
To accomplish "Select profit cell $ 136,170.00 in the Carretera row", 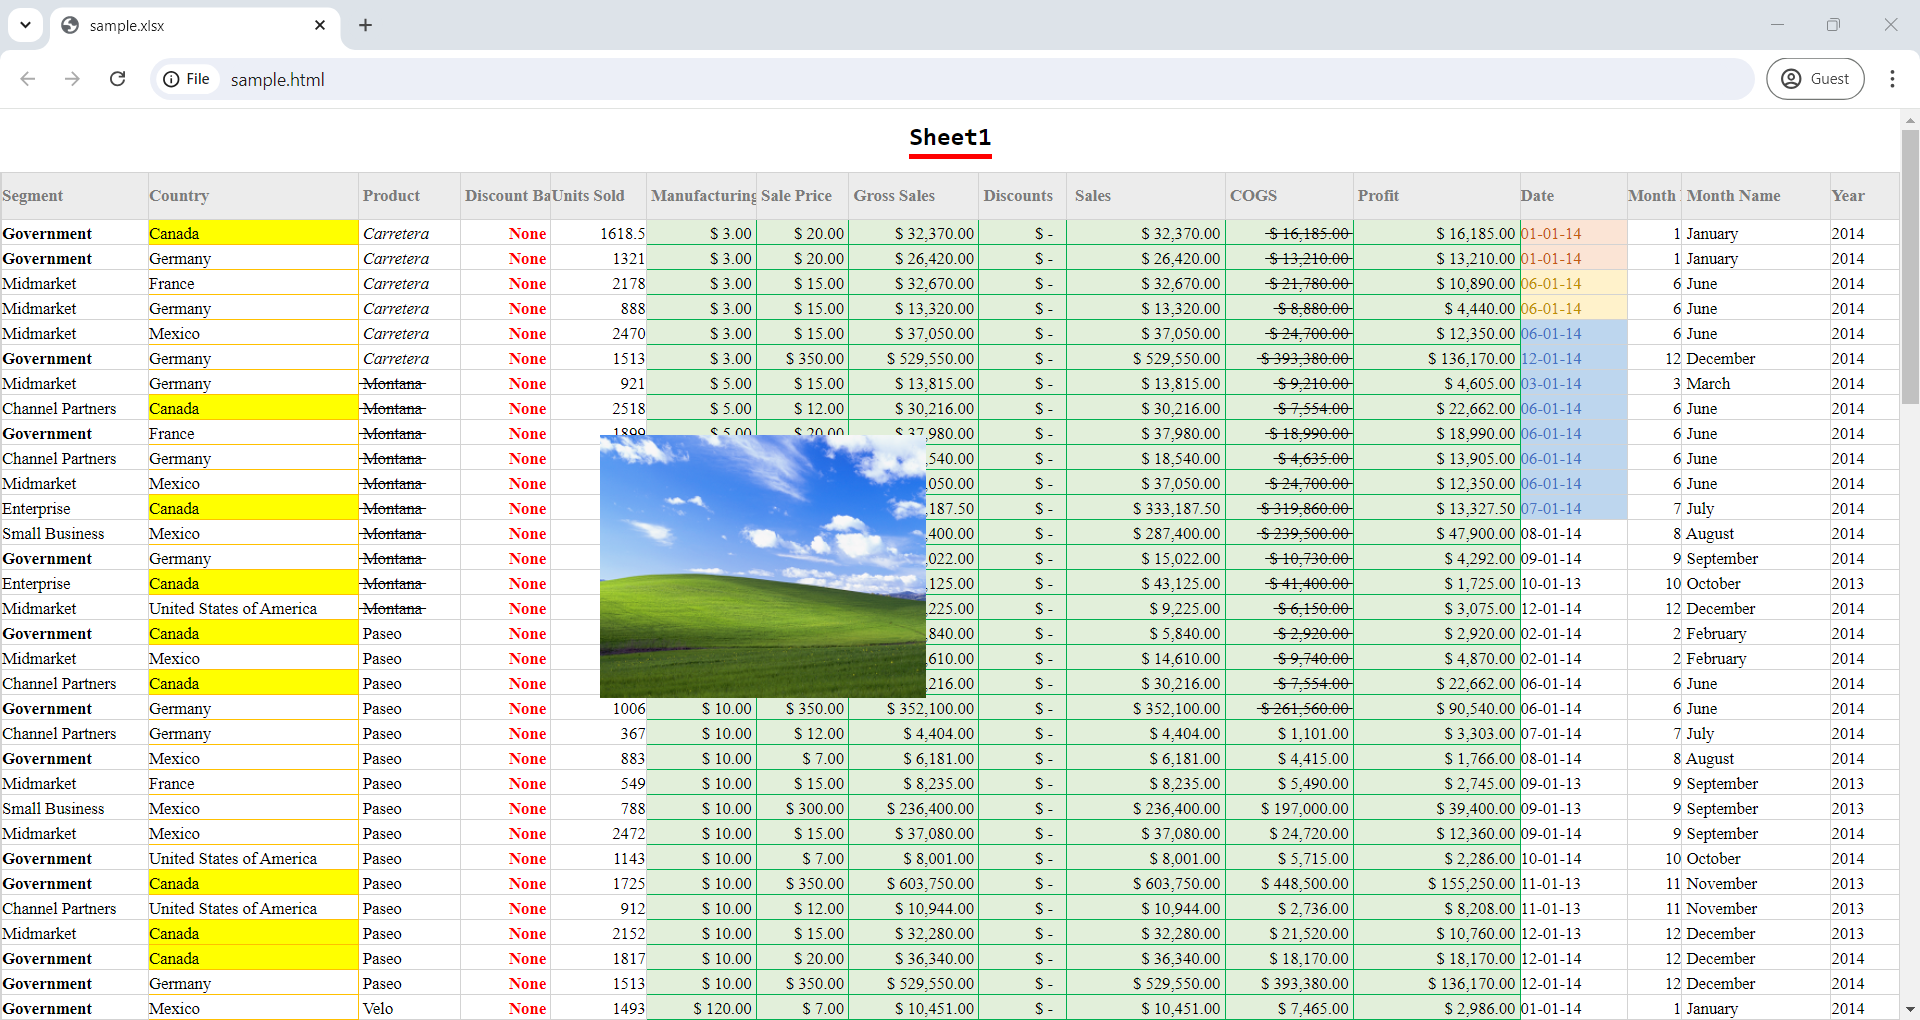I will (x=1437, y=358).
